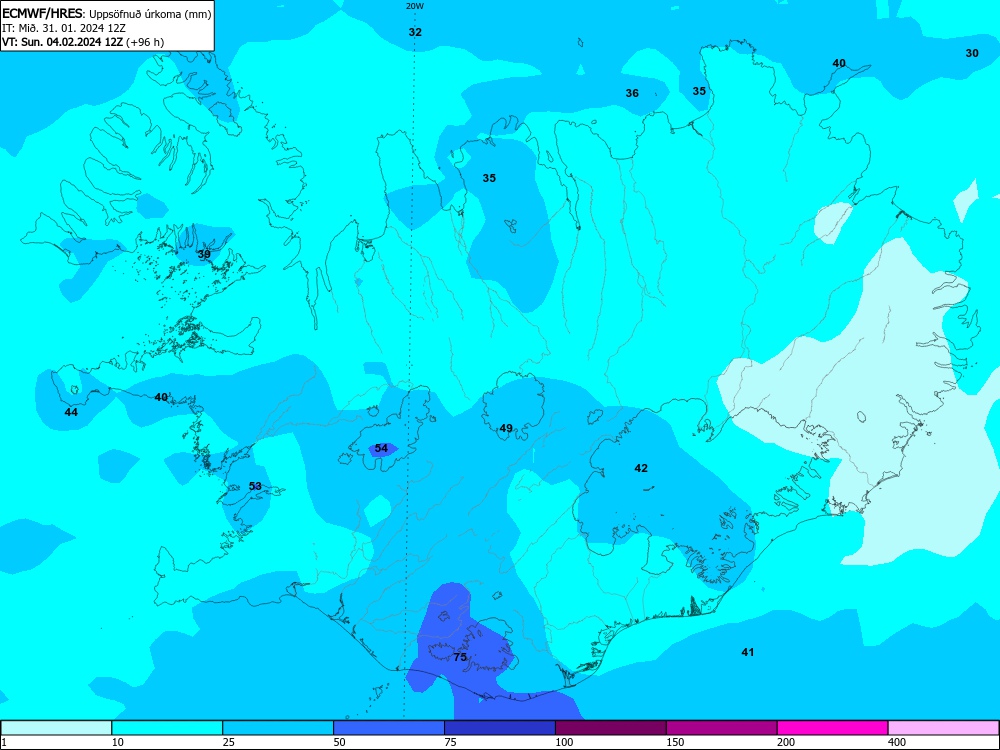Click the precipitation value 75 on the map
The width and height of the screenshot is (1000, 750).
460,657
